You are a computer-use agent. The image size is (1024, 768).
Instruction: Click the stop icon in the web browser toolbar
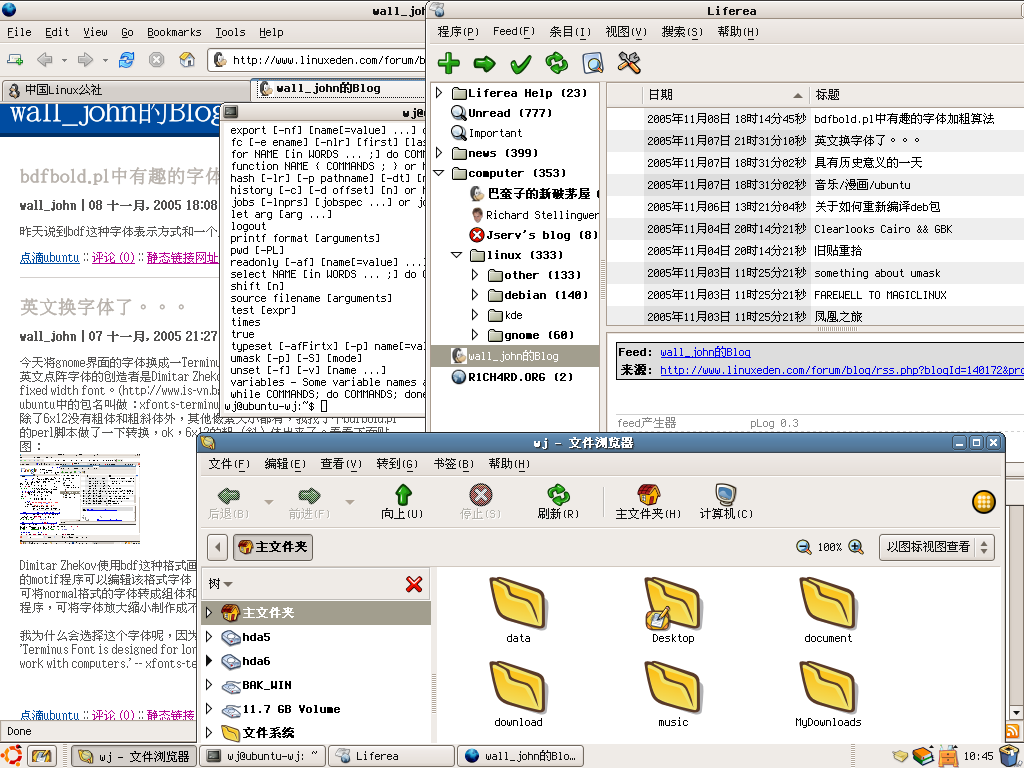click(x=156, y=60)
